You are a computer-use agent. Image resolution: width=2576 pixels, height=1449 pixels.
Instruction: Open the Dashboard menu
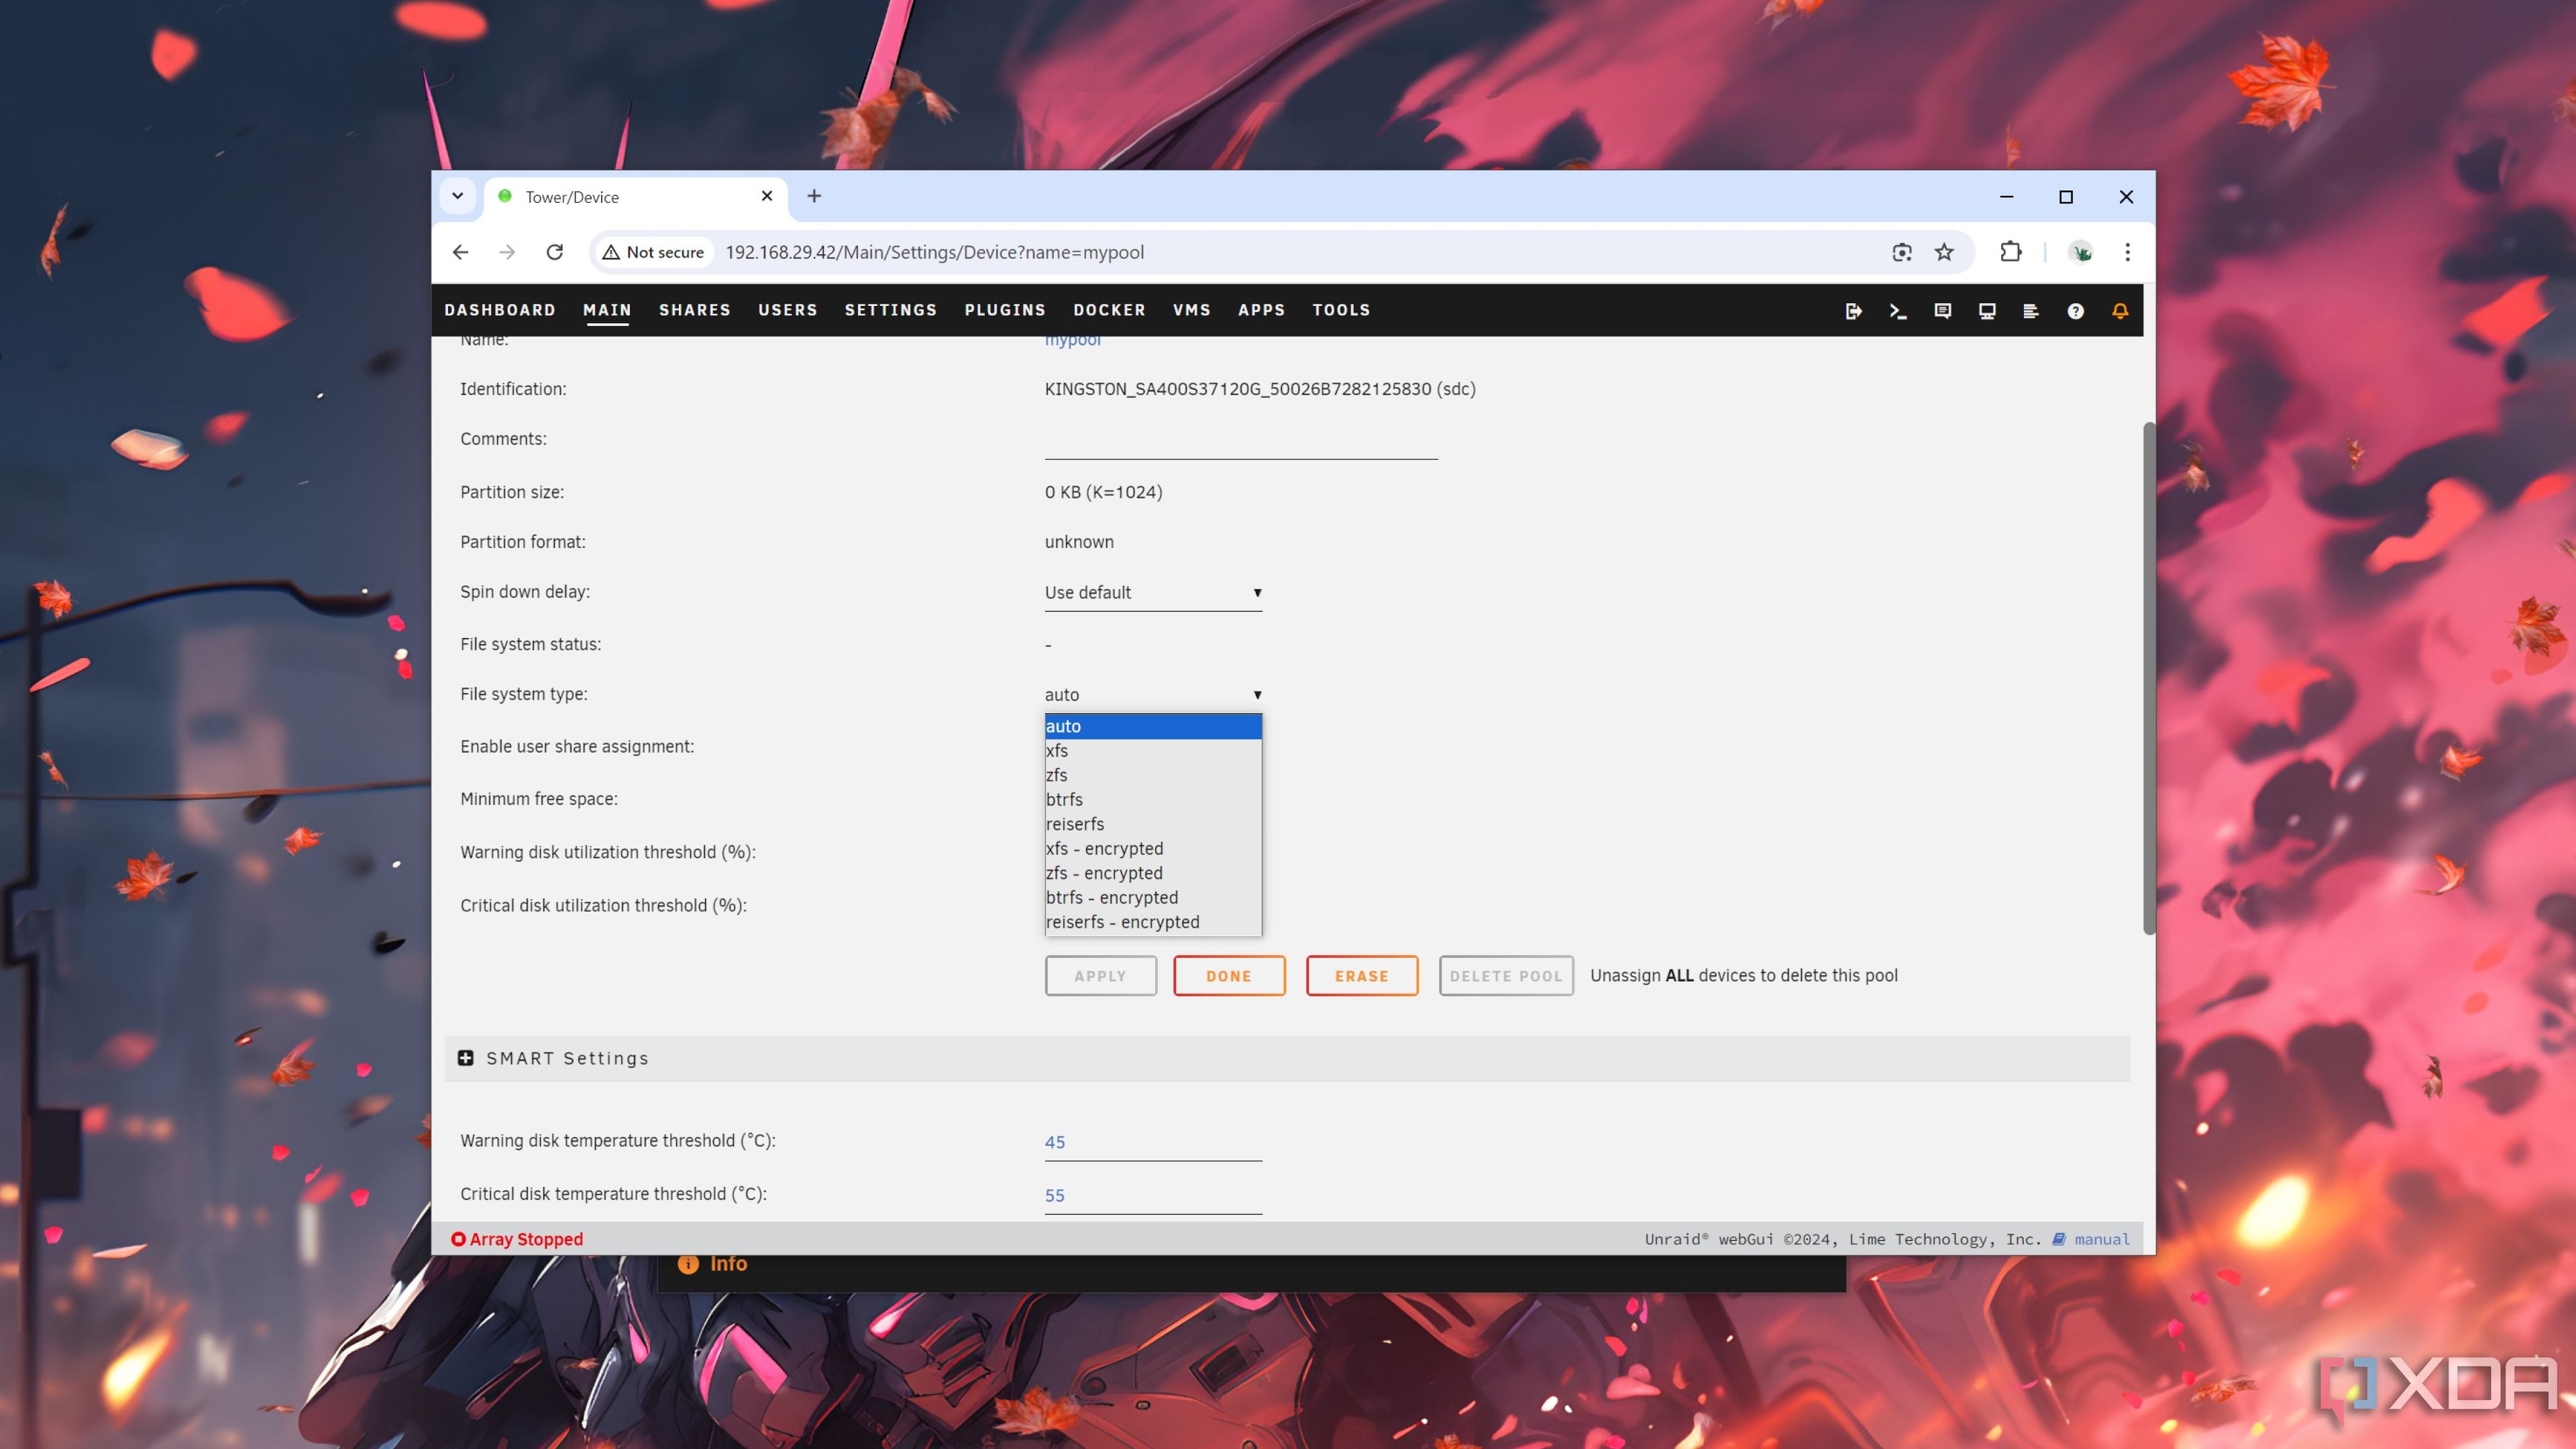(x=500, y=310)
